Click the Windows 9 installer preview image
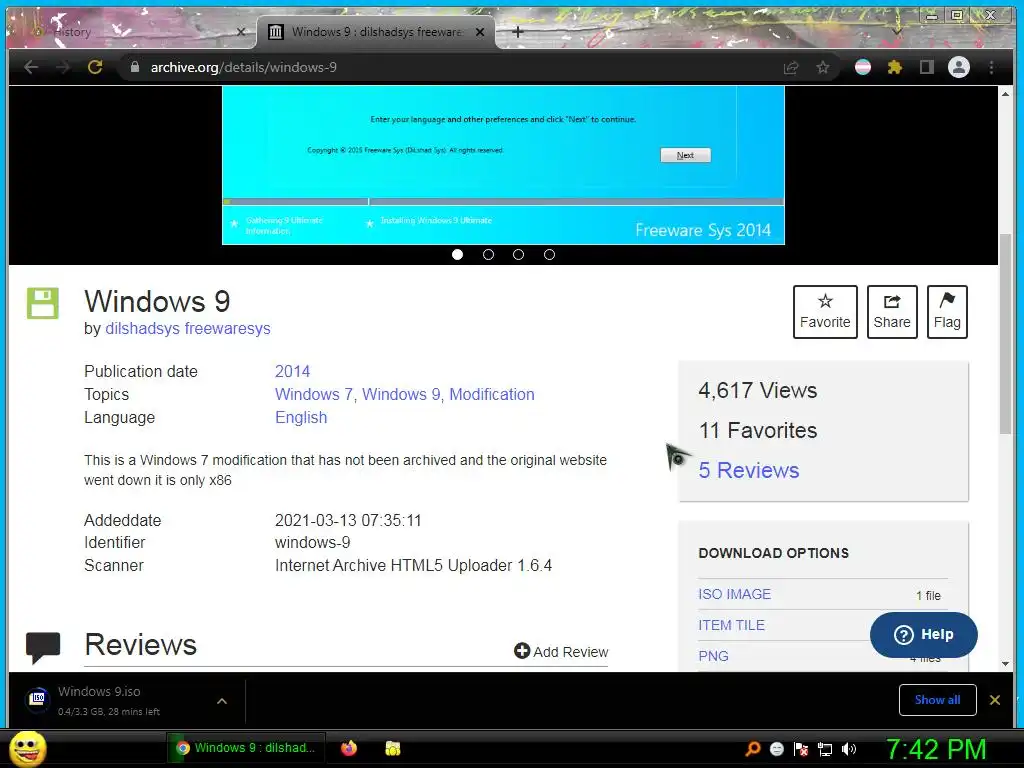Screen dimensions: 1024x768 pyautogui.click(x=503, y=165)
